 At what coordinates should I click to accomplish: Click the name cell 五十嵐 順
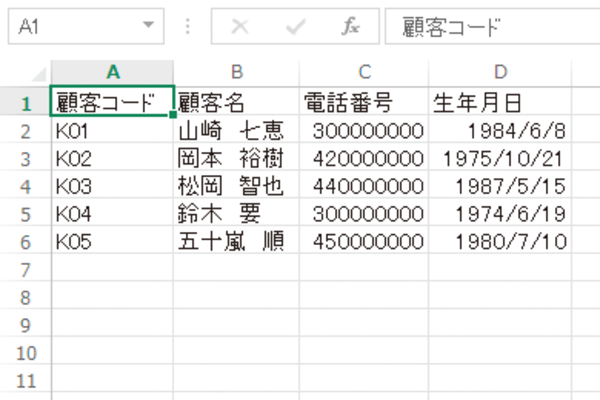click(236, 240)
